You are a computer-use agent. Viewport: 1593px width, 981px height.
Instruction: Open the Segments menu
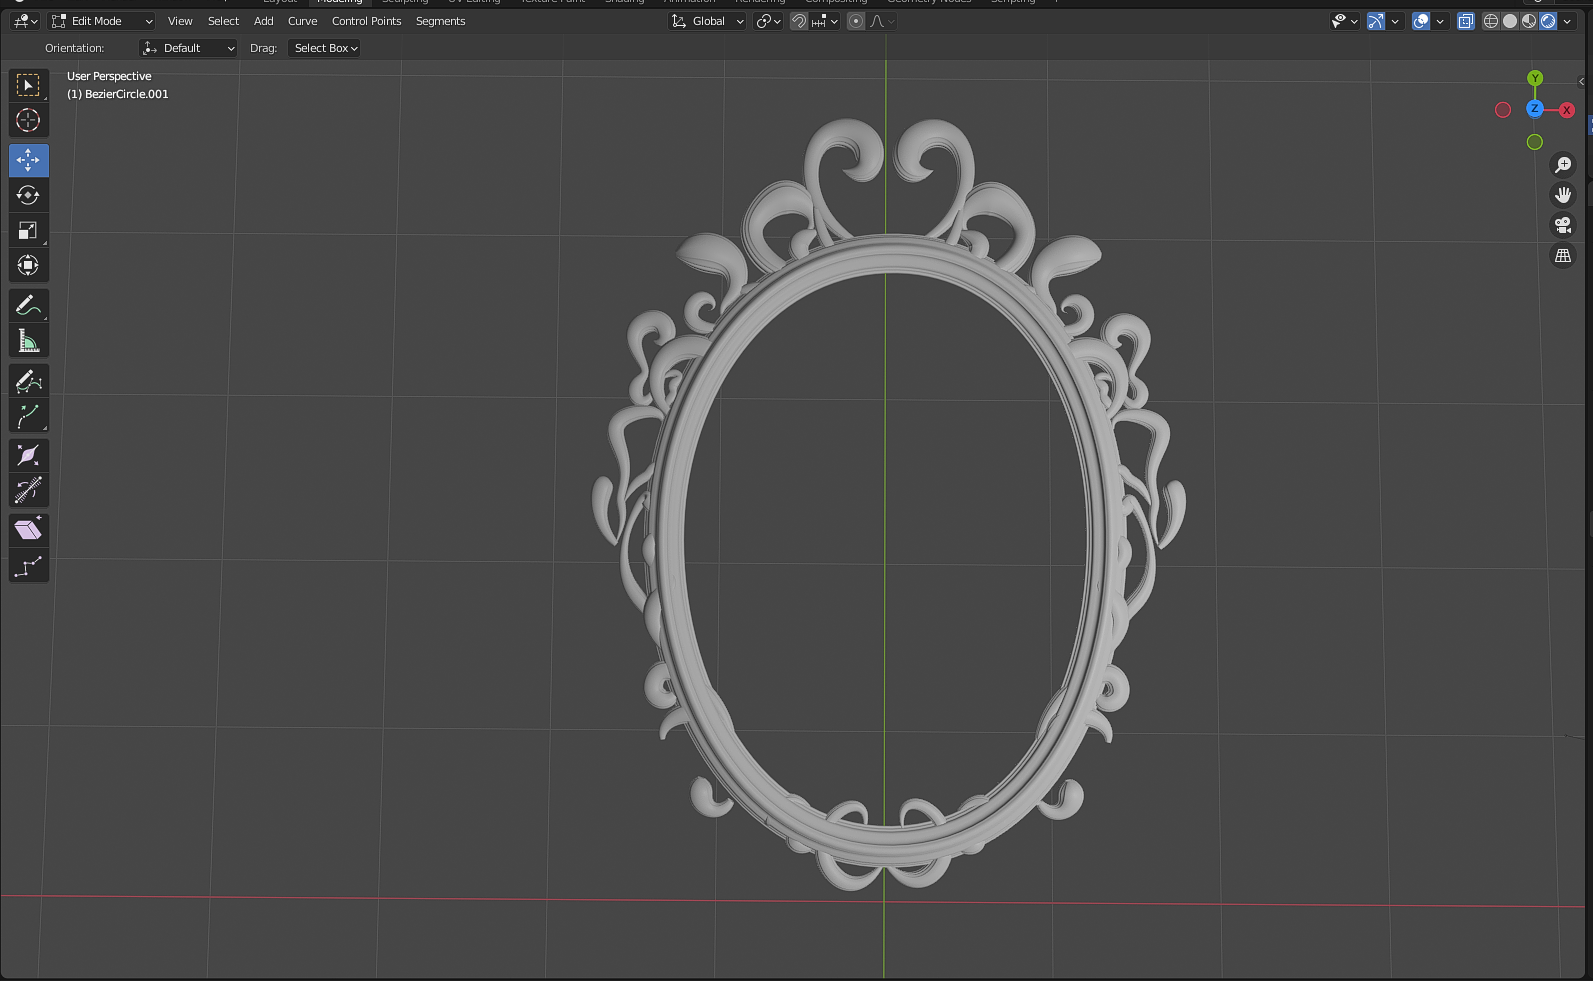(440, 21)
